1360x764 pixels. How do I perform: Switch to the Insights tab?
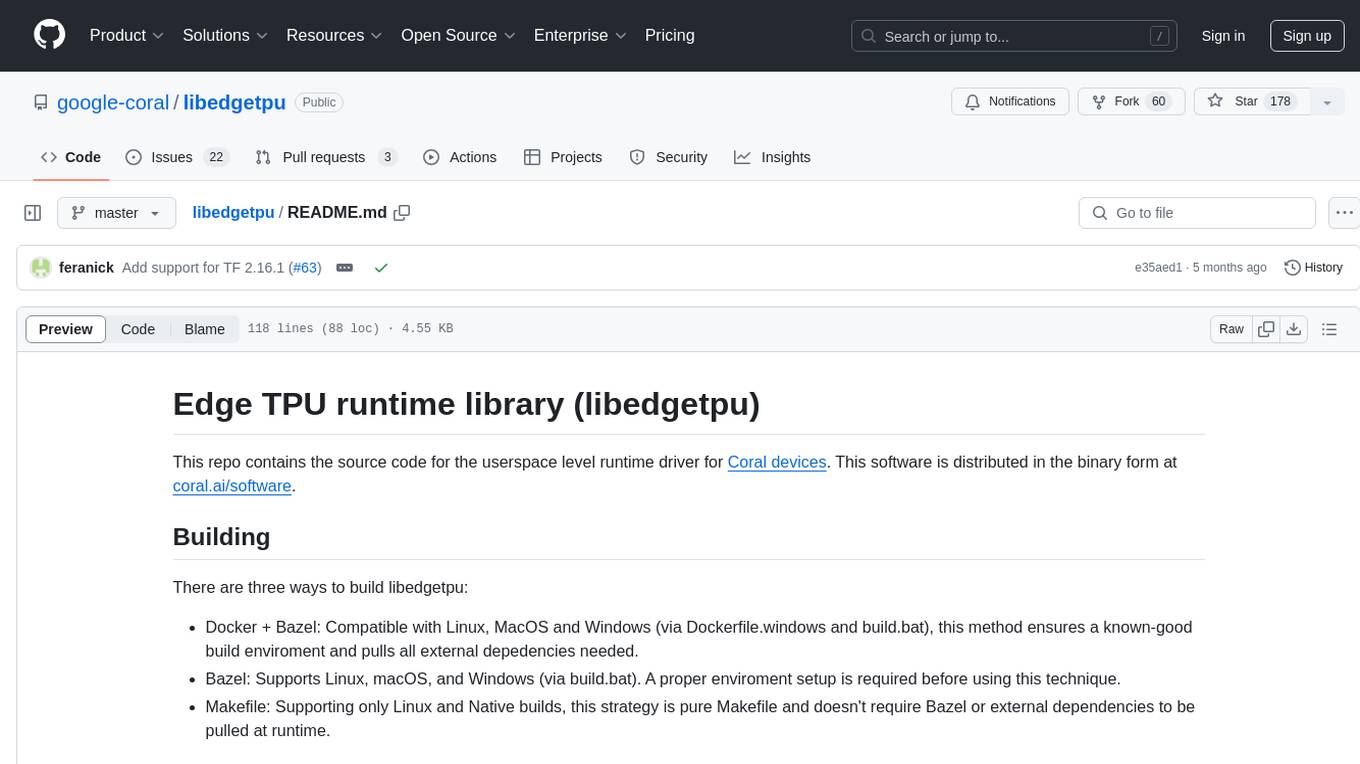(x=772, y=157)
